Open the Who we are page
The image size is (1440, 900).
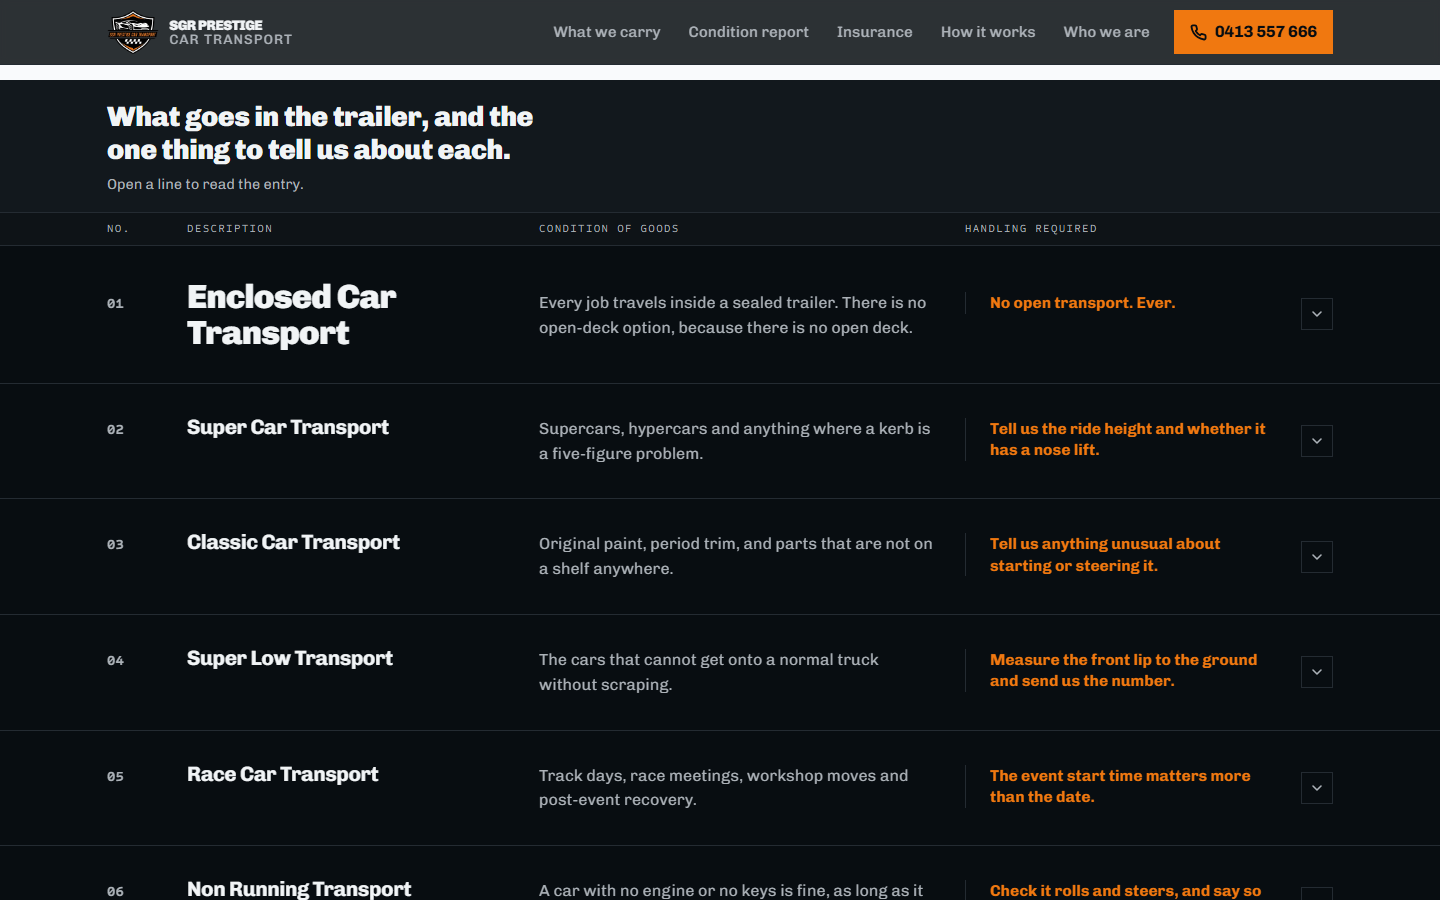1106,32
